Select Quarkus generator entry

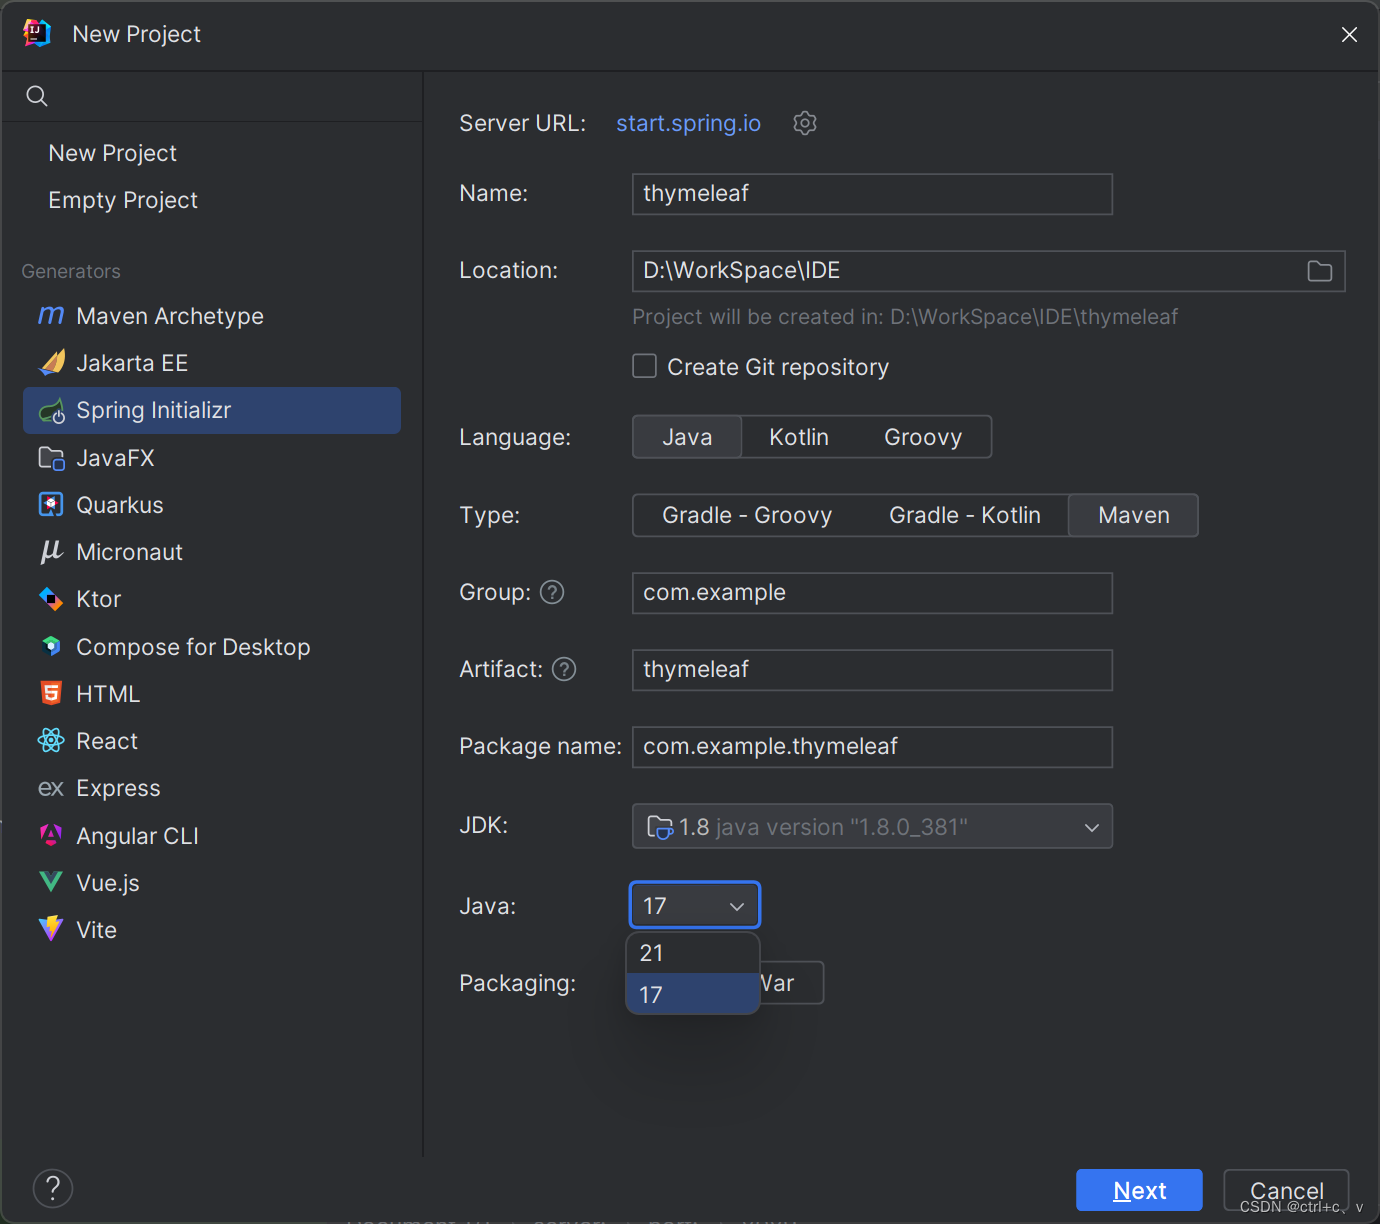(212, 505)
